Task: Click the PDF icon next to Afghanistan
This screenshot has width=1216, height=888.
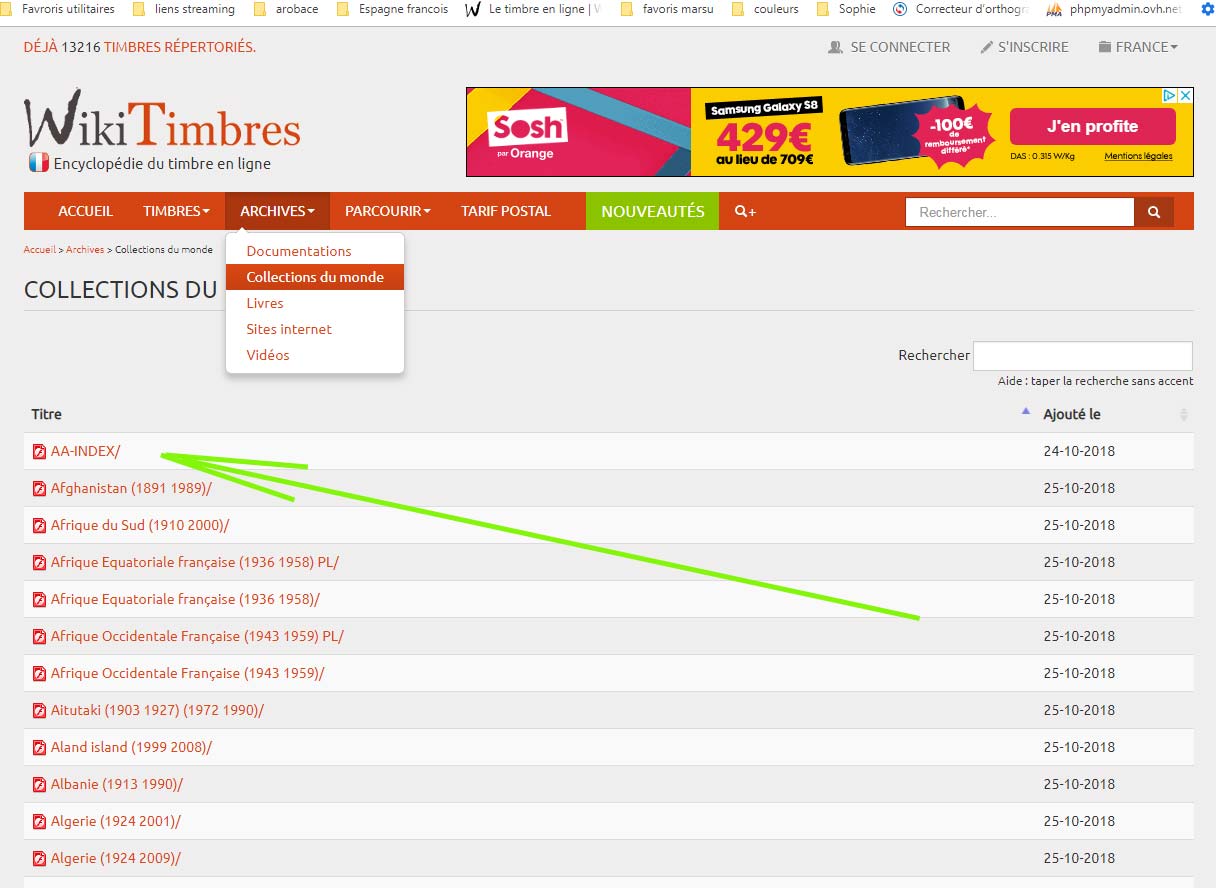Action: click(x=39, y=489)
